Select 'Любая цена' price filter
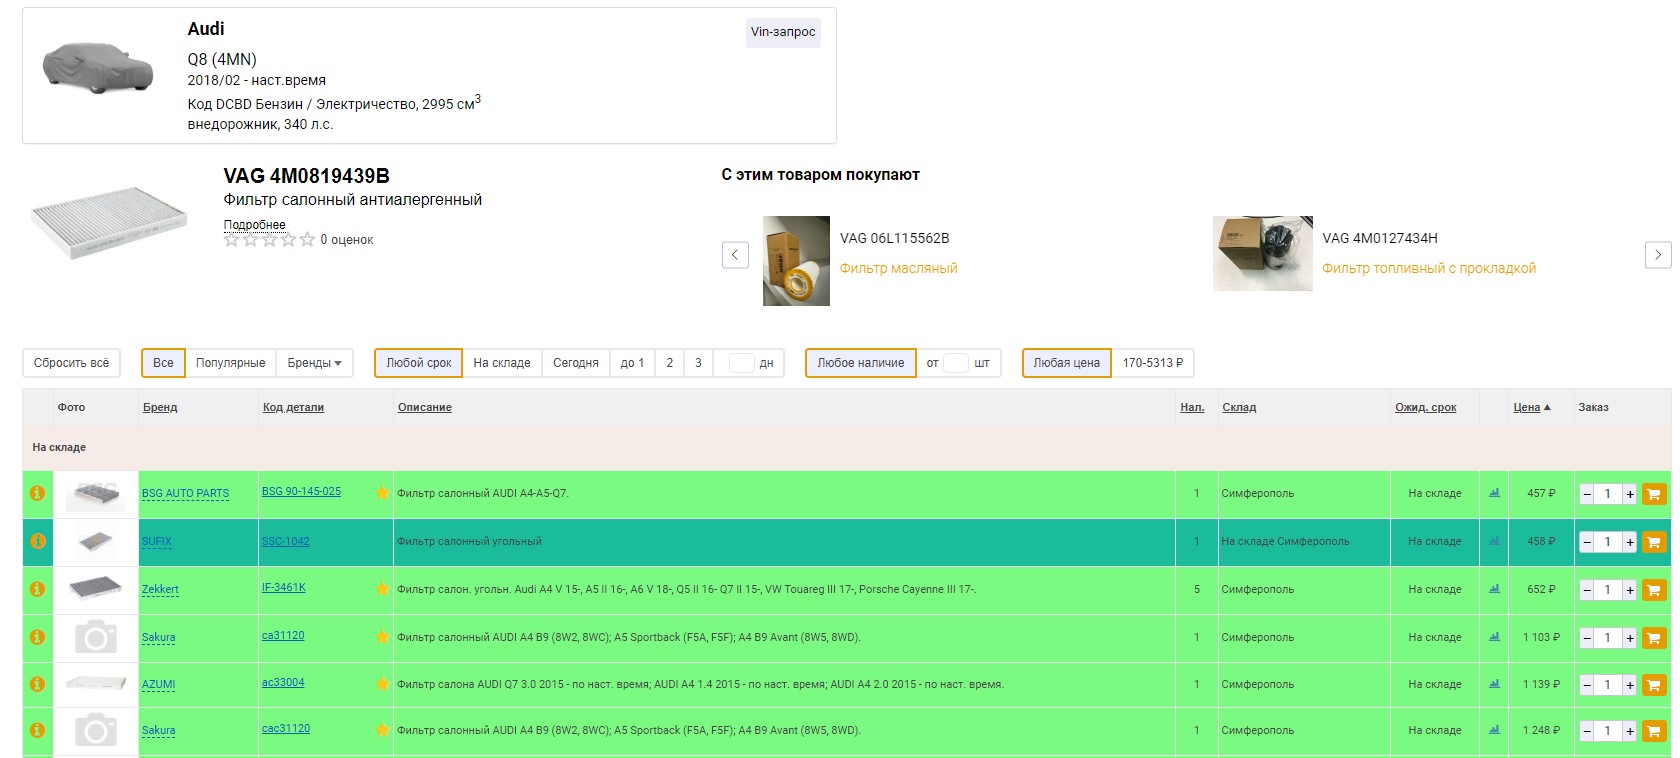The width and height of the screenshot is (1680, 758). (x=1067, y=363)
